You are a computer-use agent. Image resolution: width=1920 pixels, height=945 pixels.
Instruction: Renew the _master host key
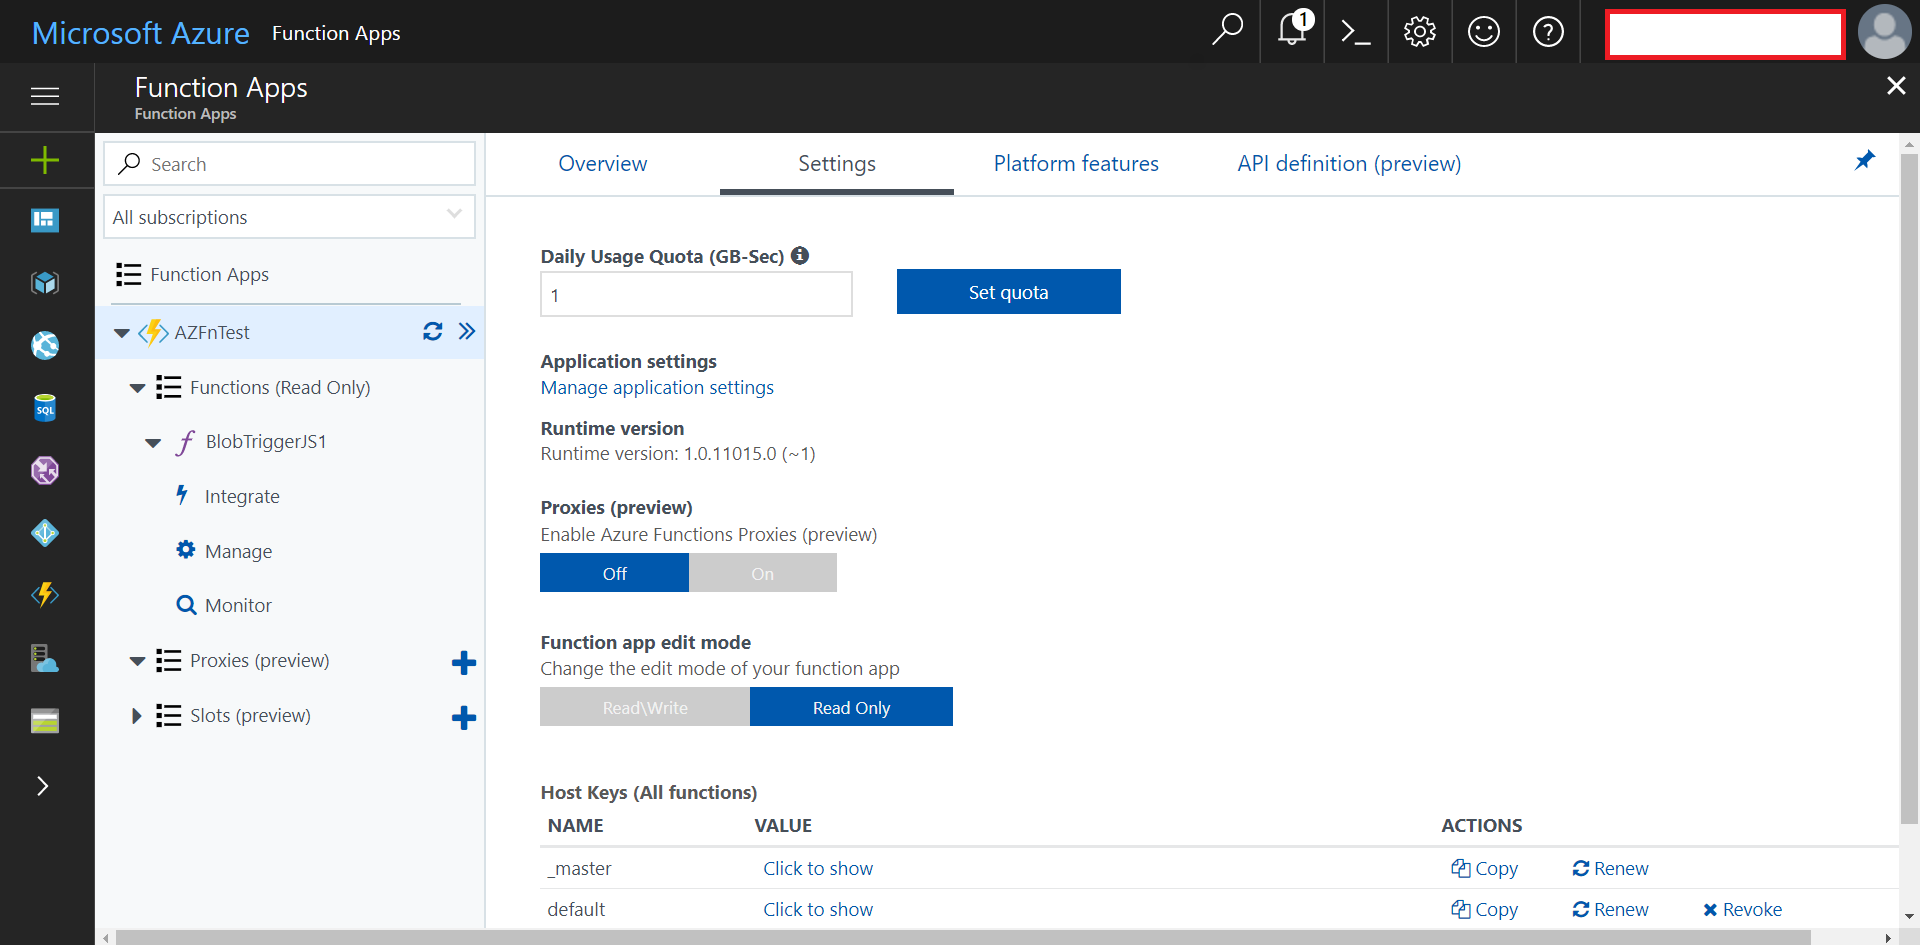[1610, 868]
